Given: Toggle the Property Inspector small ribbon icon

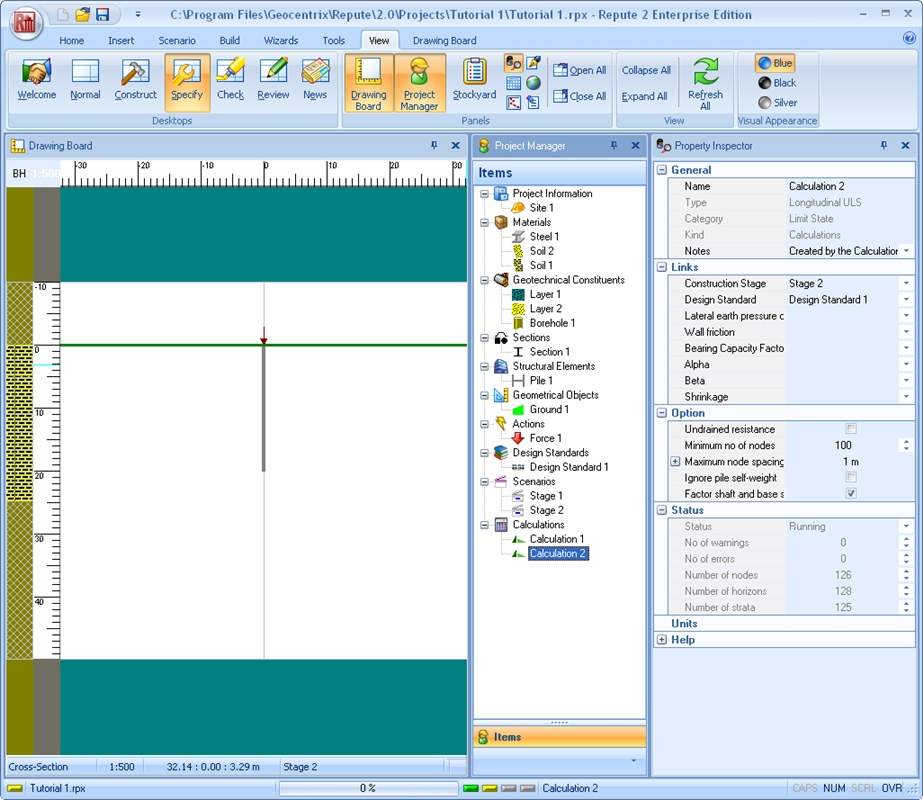Looking at the screenshot, I should [513, 63].
